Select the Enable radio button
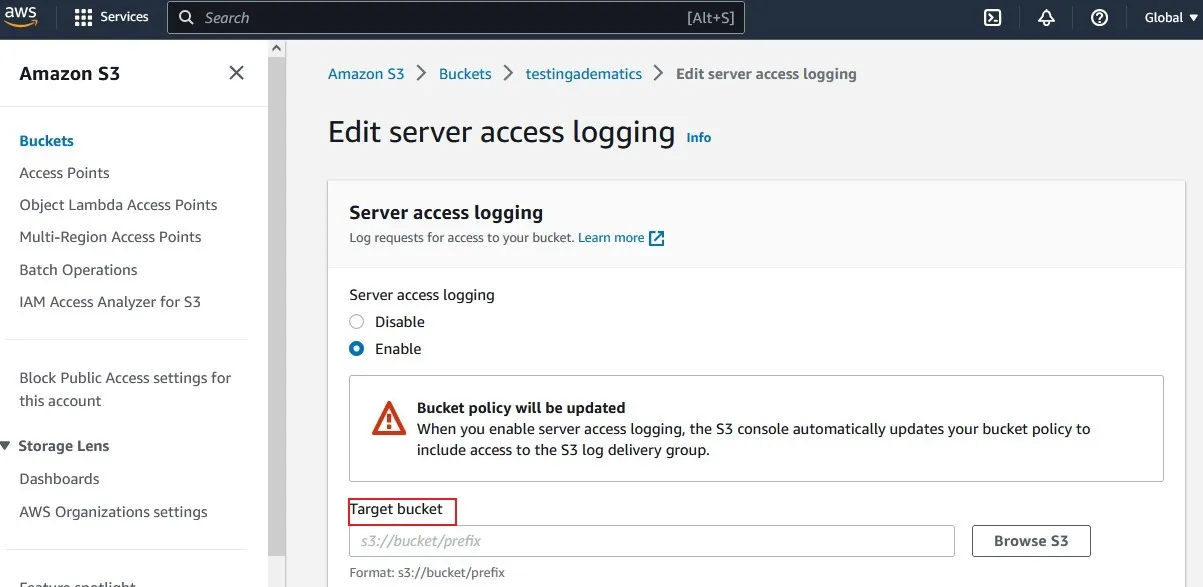This screenshot has width=1203, height=587. (356, 349)
